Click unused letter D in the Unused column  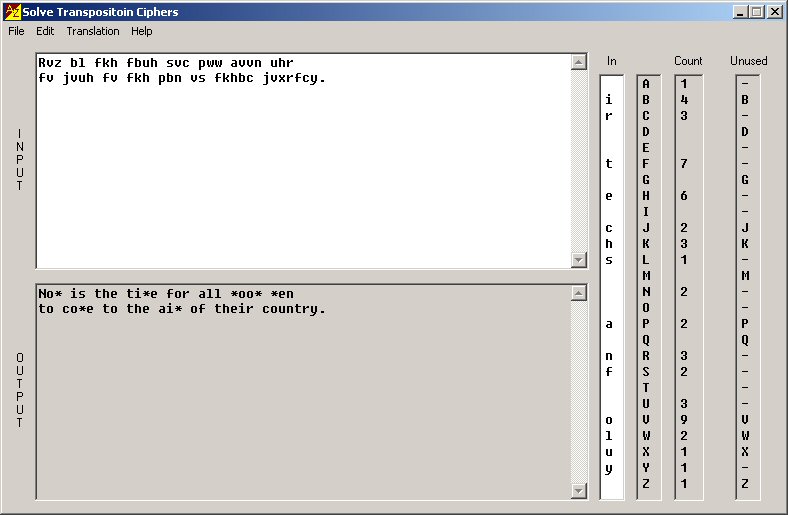(745, 132)
